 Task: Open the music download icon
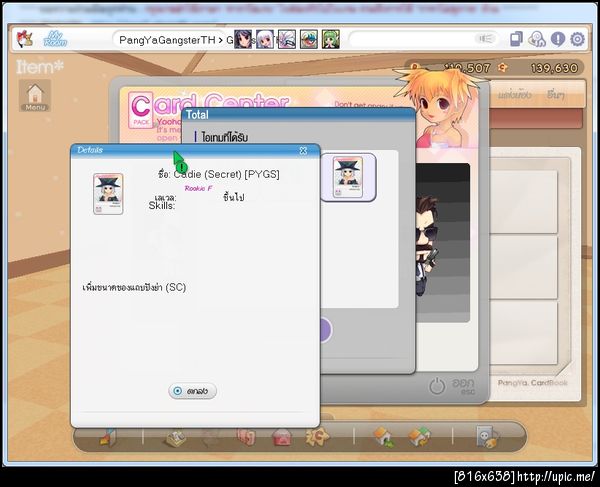tap(537, 39)
